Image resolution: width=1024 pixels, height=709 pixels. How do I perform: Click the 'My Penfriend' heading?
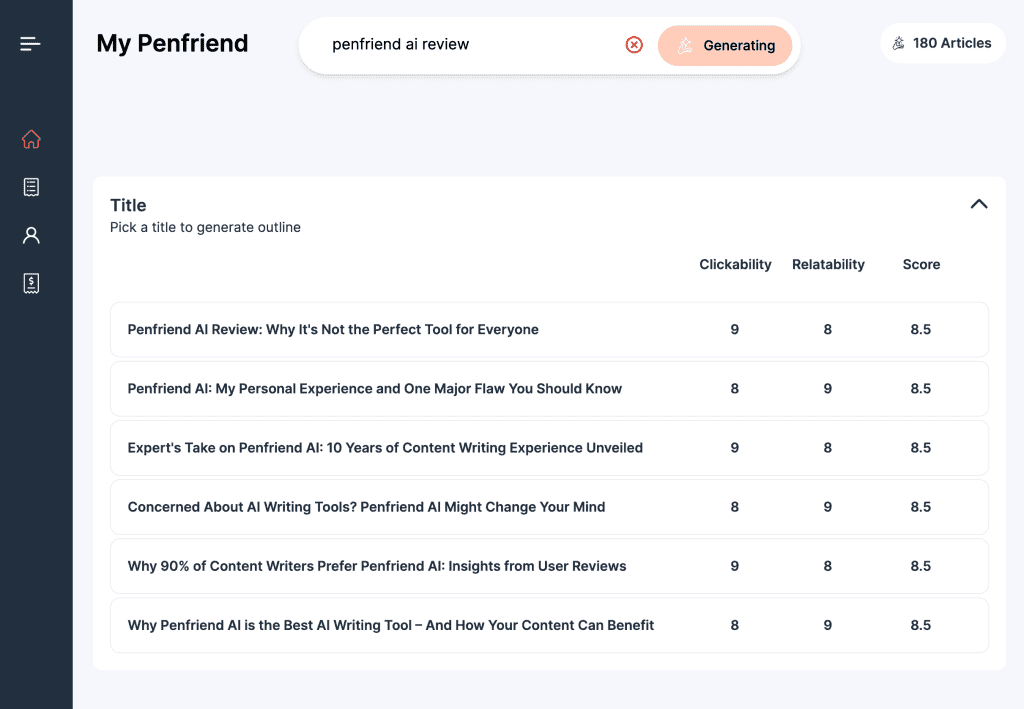click(172, 43)
